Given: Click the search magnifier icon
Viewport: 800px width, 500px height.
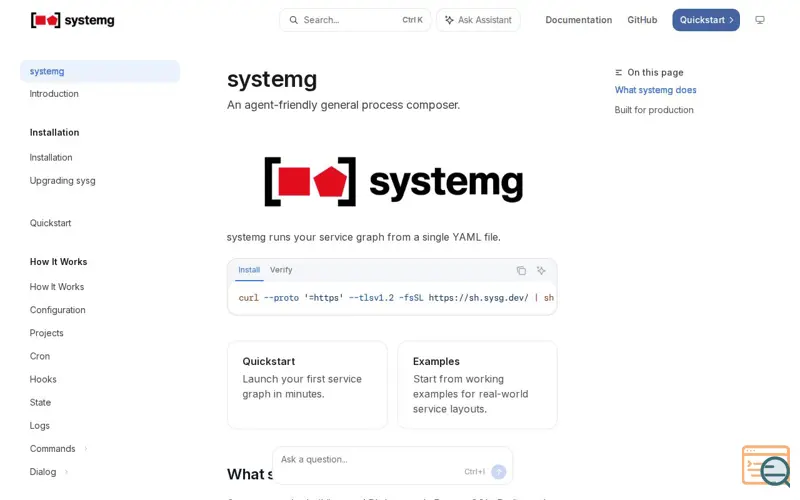Looking at the screenshot, I should (x=293, y=20).
